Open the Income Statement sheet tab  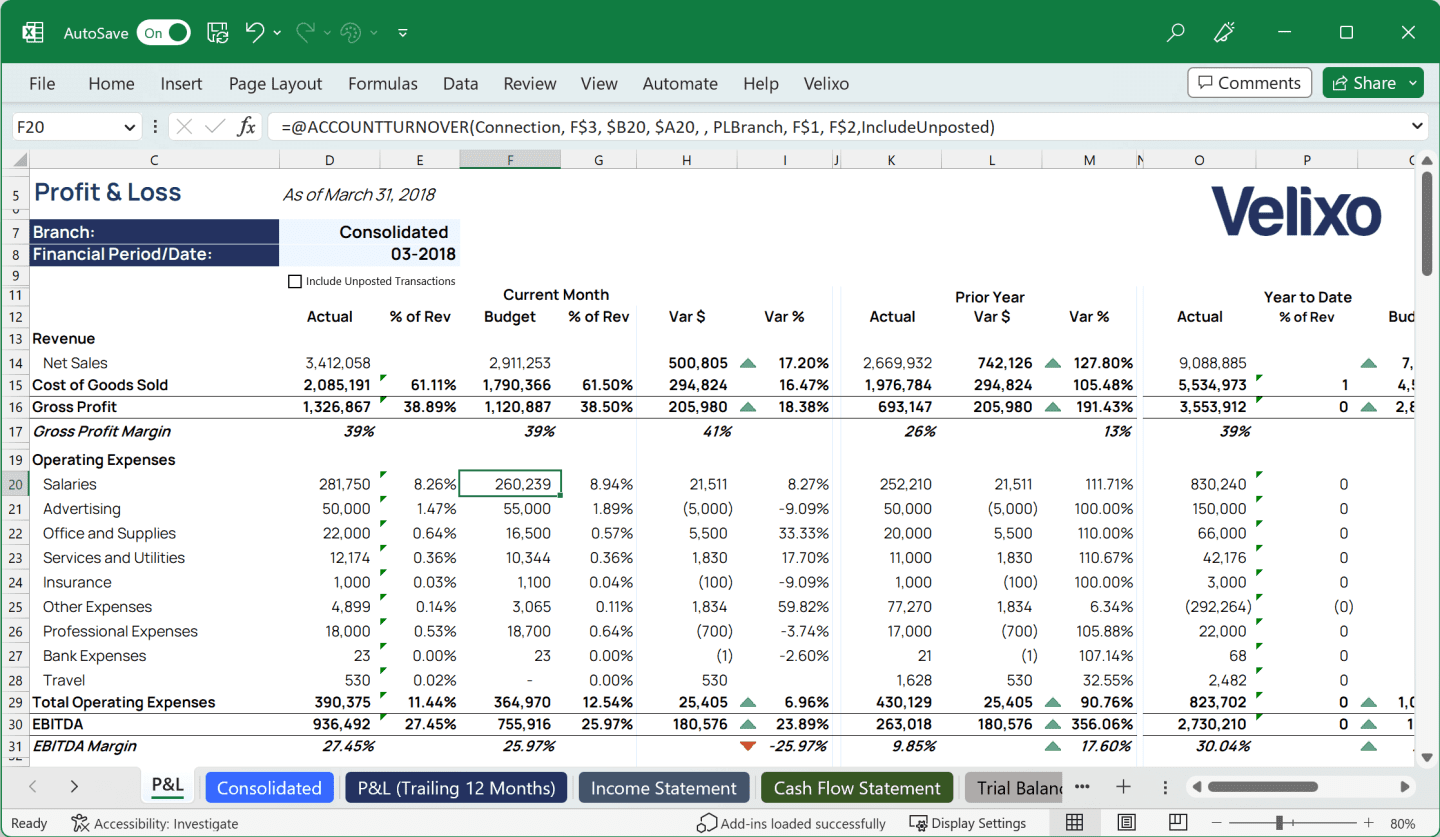[663, 787]
